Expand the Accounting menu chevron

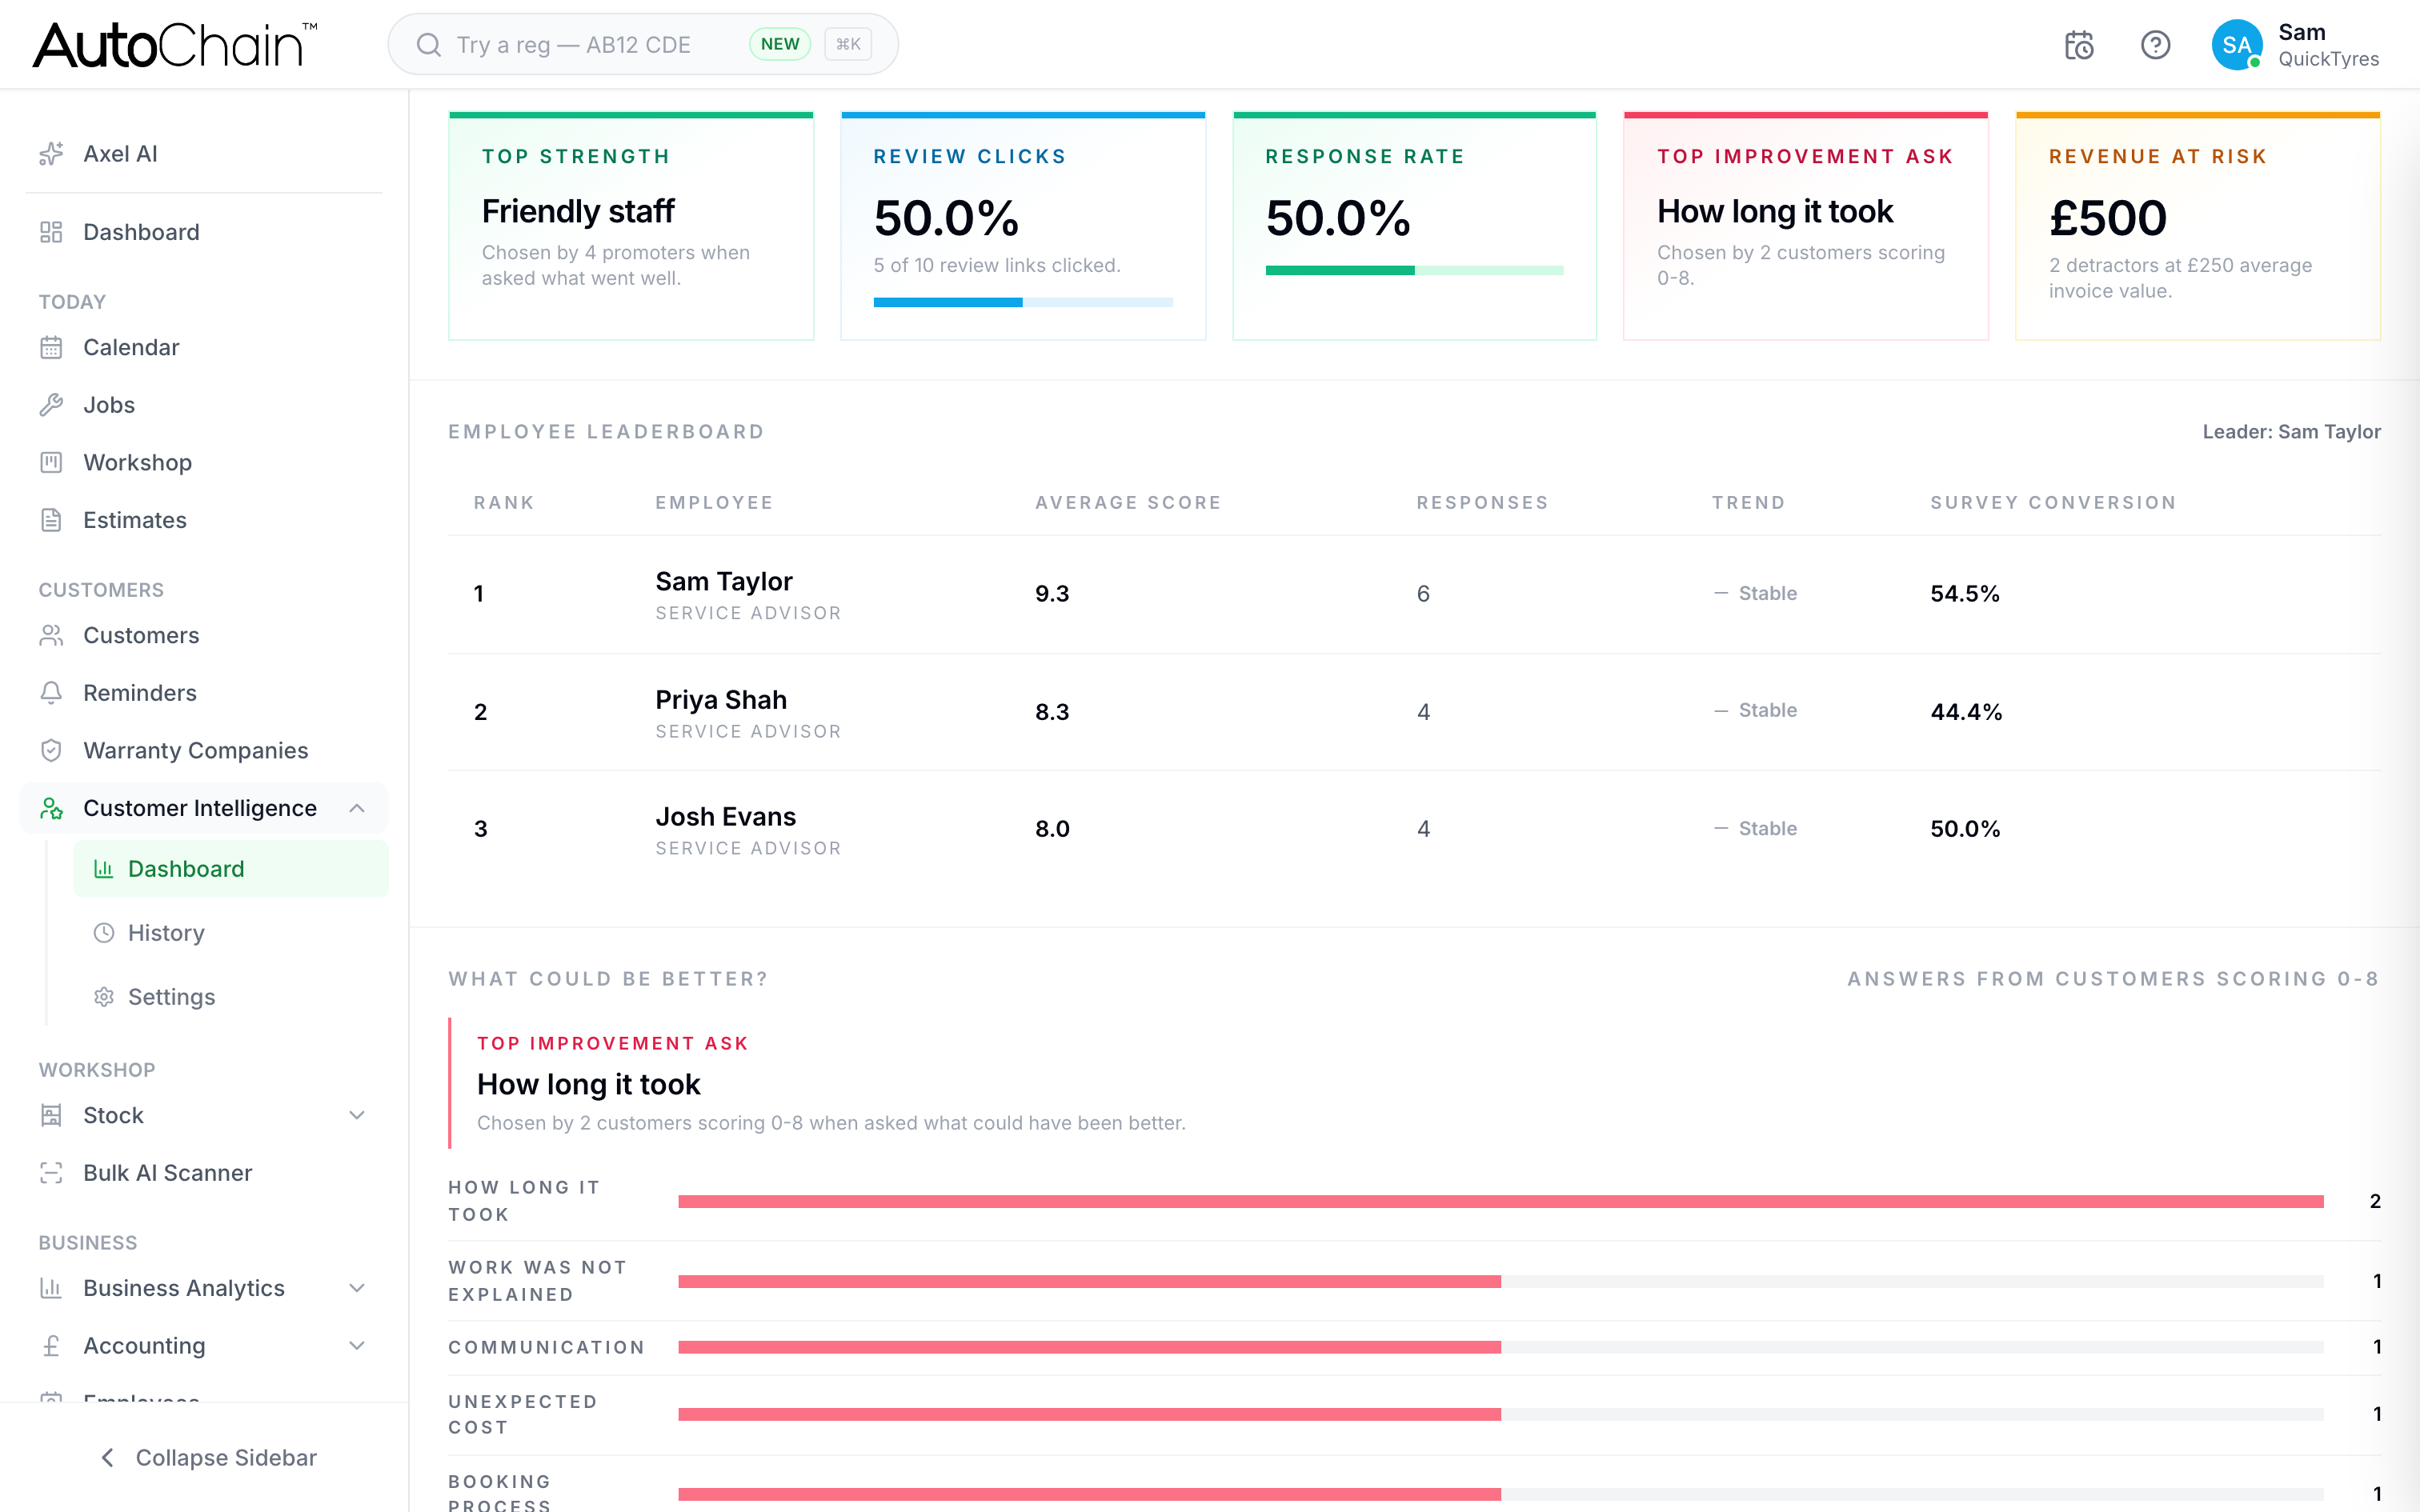pyautogui.click(x=357, y=1346)
